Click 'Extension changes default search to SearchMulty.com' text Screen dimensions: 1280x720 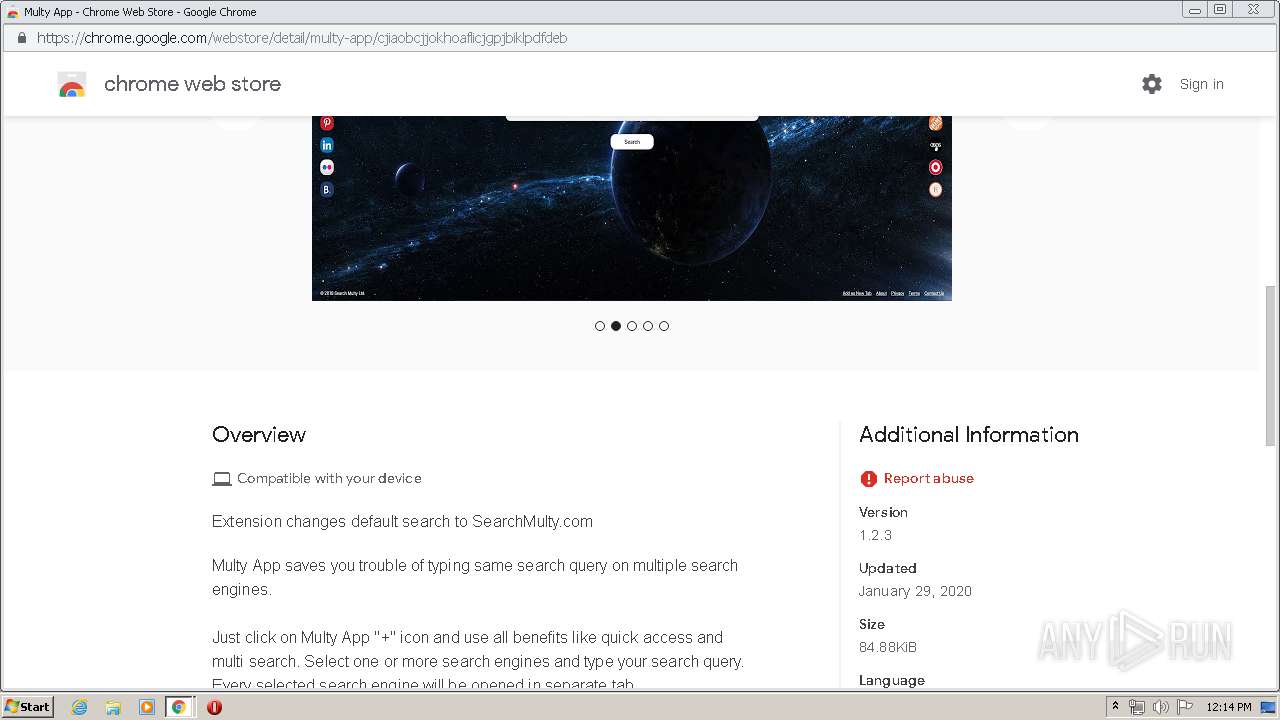pyautogui.click(x=402, y=522)
